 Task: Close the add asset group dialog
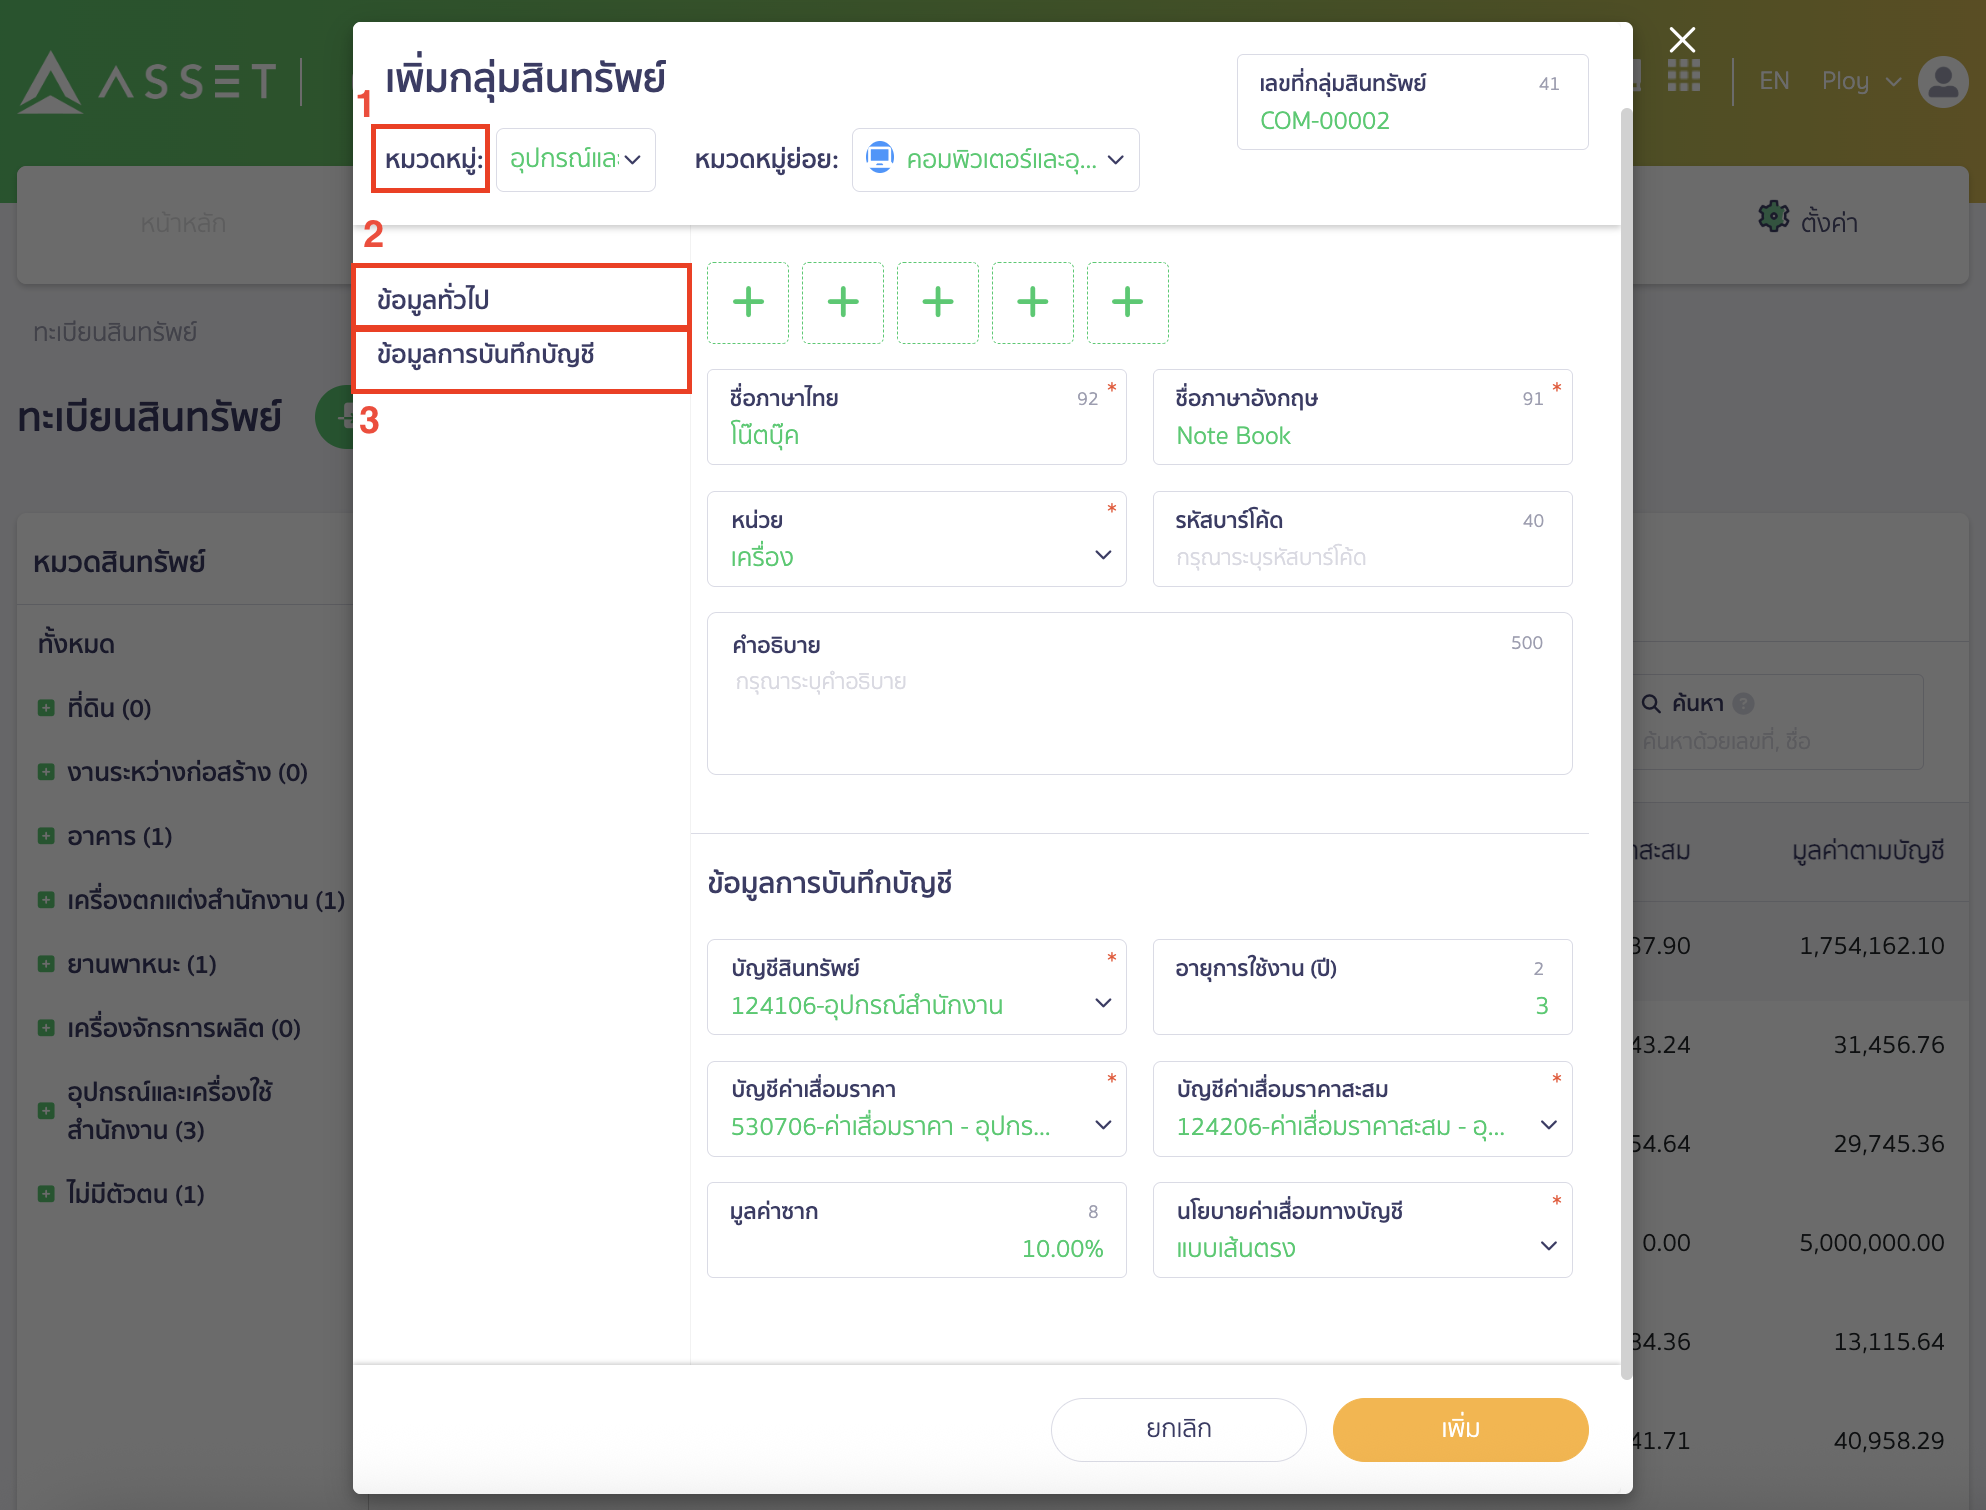(1682, 40)
